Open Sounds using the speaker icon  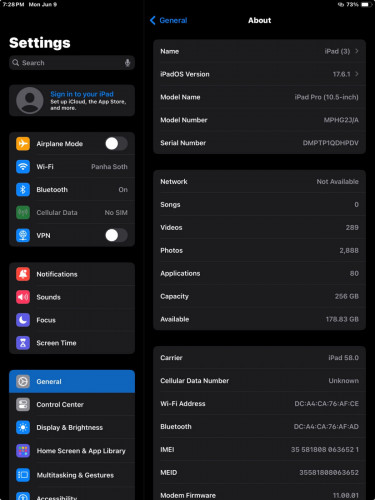click(x=23, y=297)
